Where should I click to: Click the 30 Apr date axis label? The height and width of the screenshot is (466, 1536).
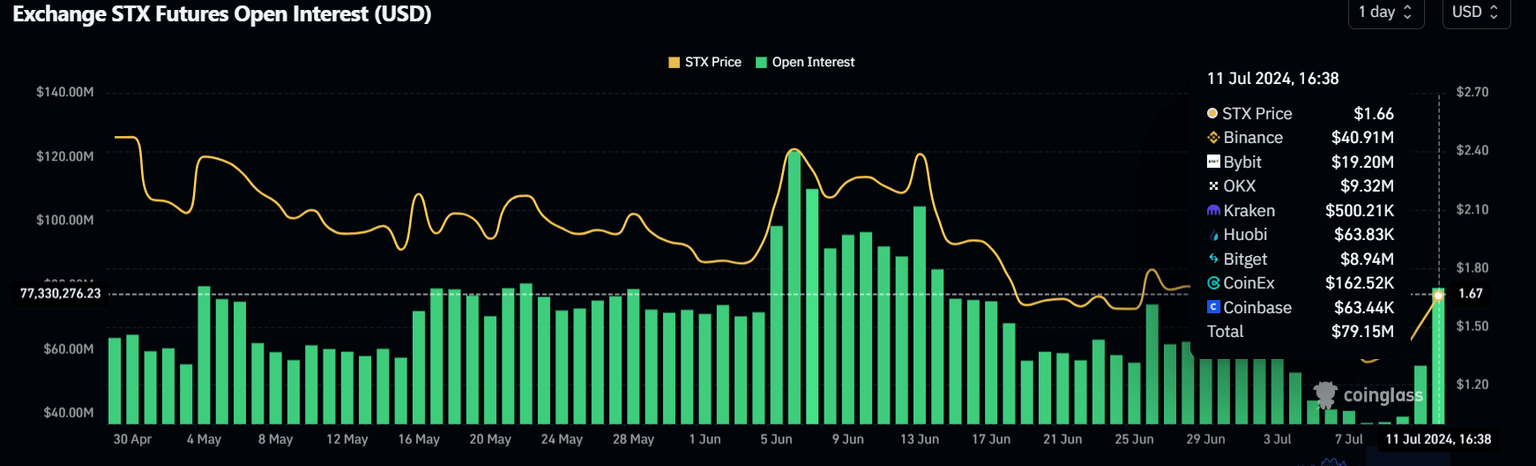[132, 440]
